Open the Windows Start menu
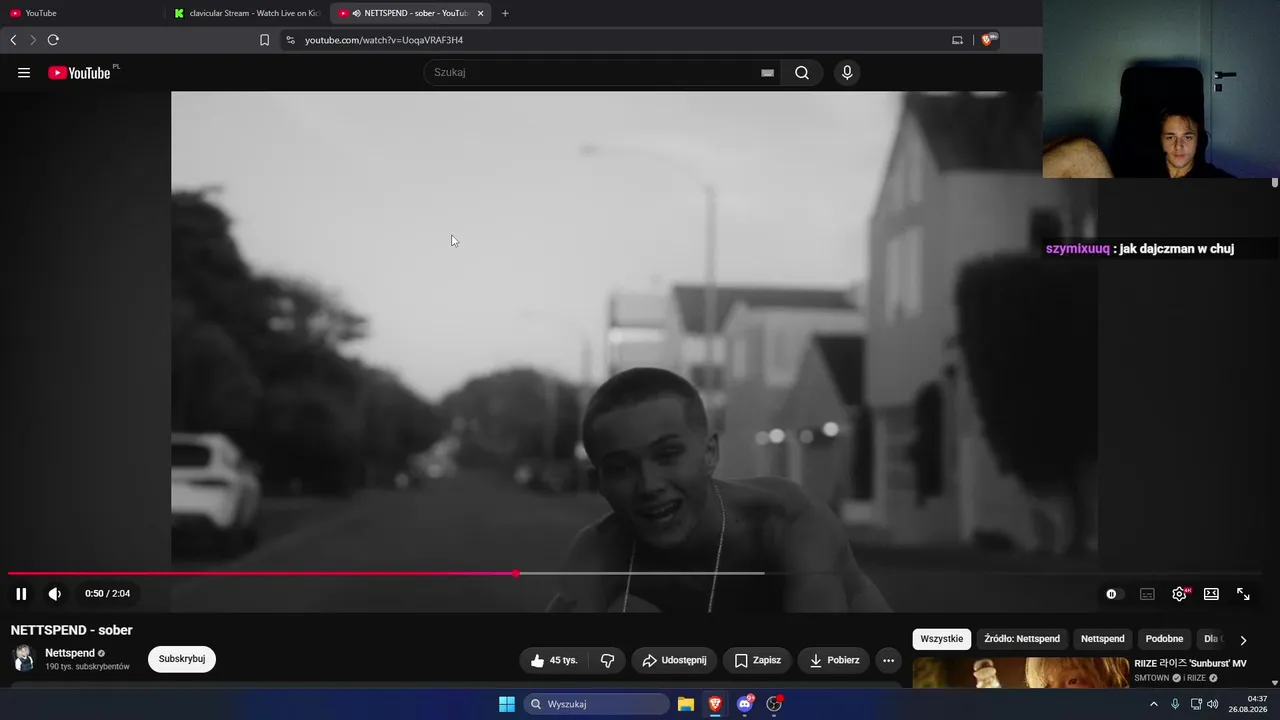Image resolution: width=1280 pixels, height=720 pixels. pos(507,704)
